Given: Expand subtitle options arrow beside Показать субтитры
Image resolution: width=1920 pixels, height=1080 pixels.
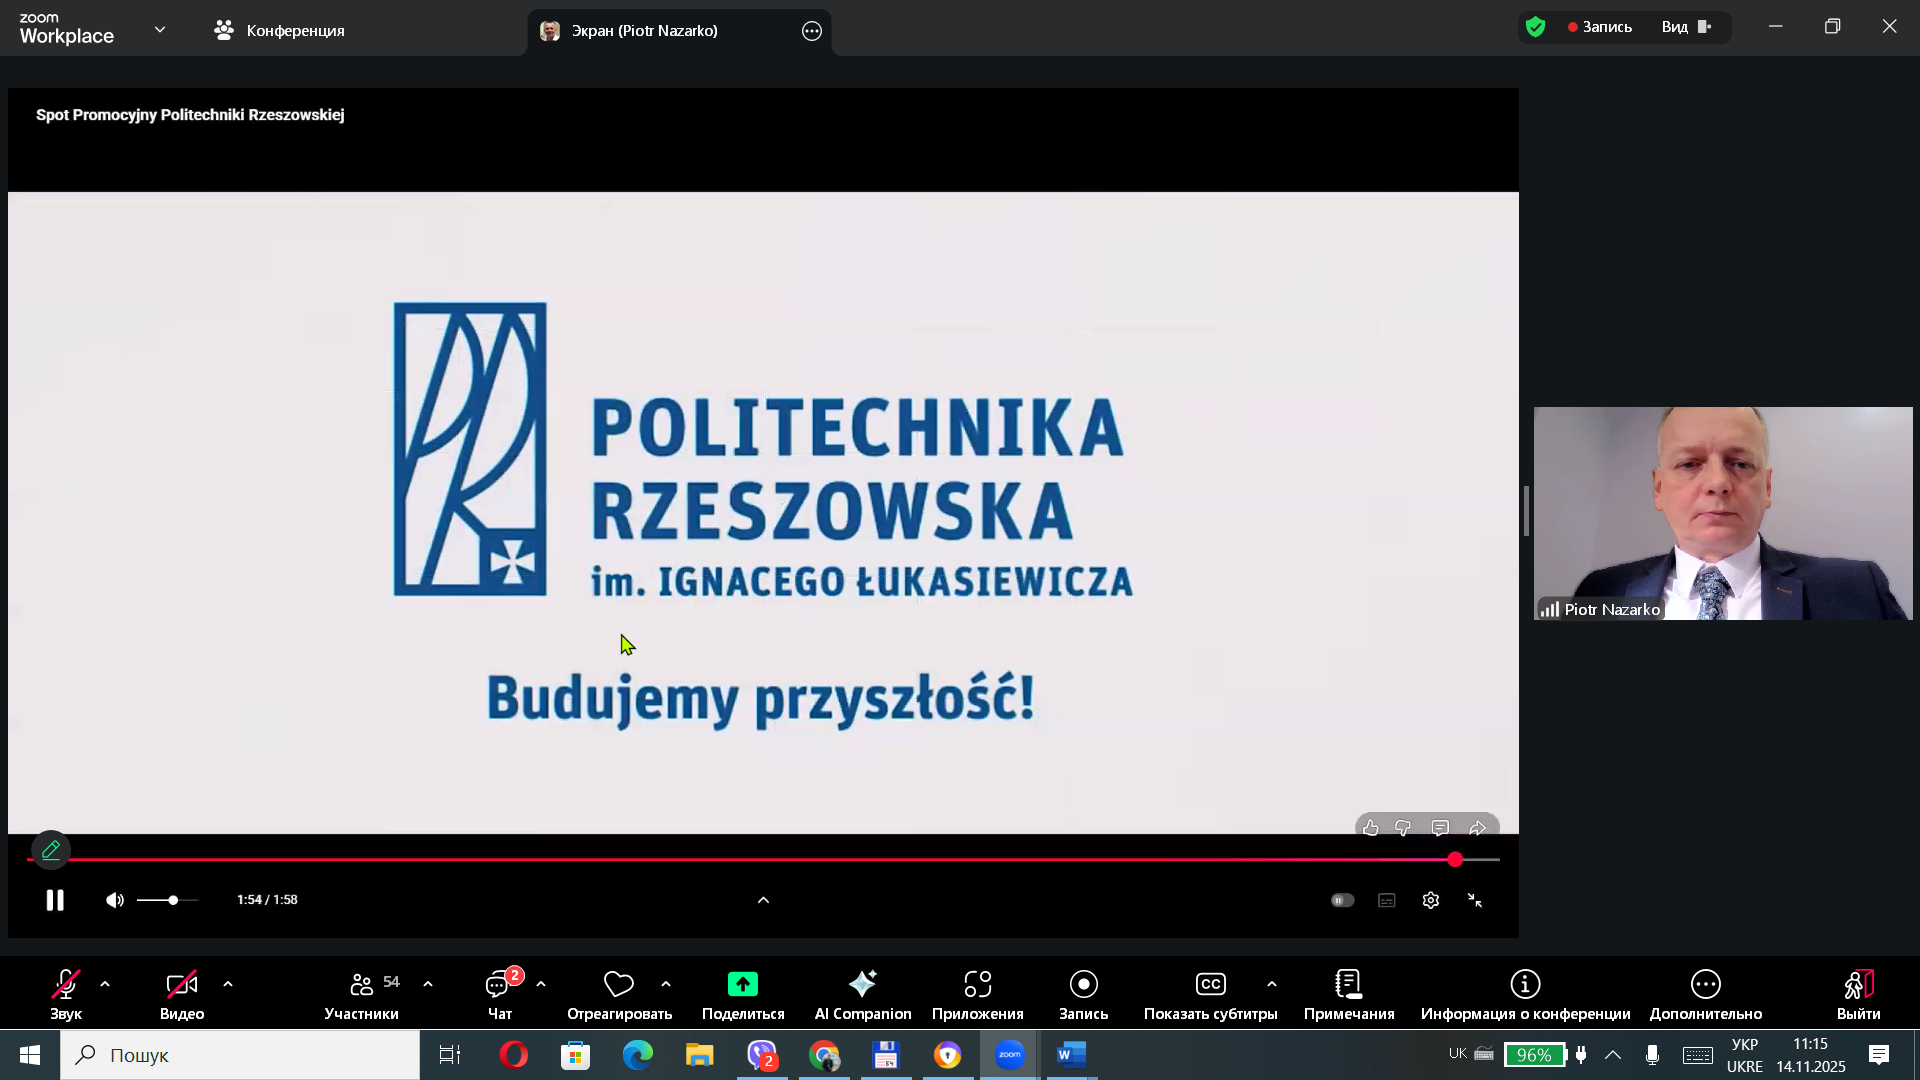Looking at the screenshot, I should [1271, 984].
